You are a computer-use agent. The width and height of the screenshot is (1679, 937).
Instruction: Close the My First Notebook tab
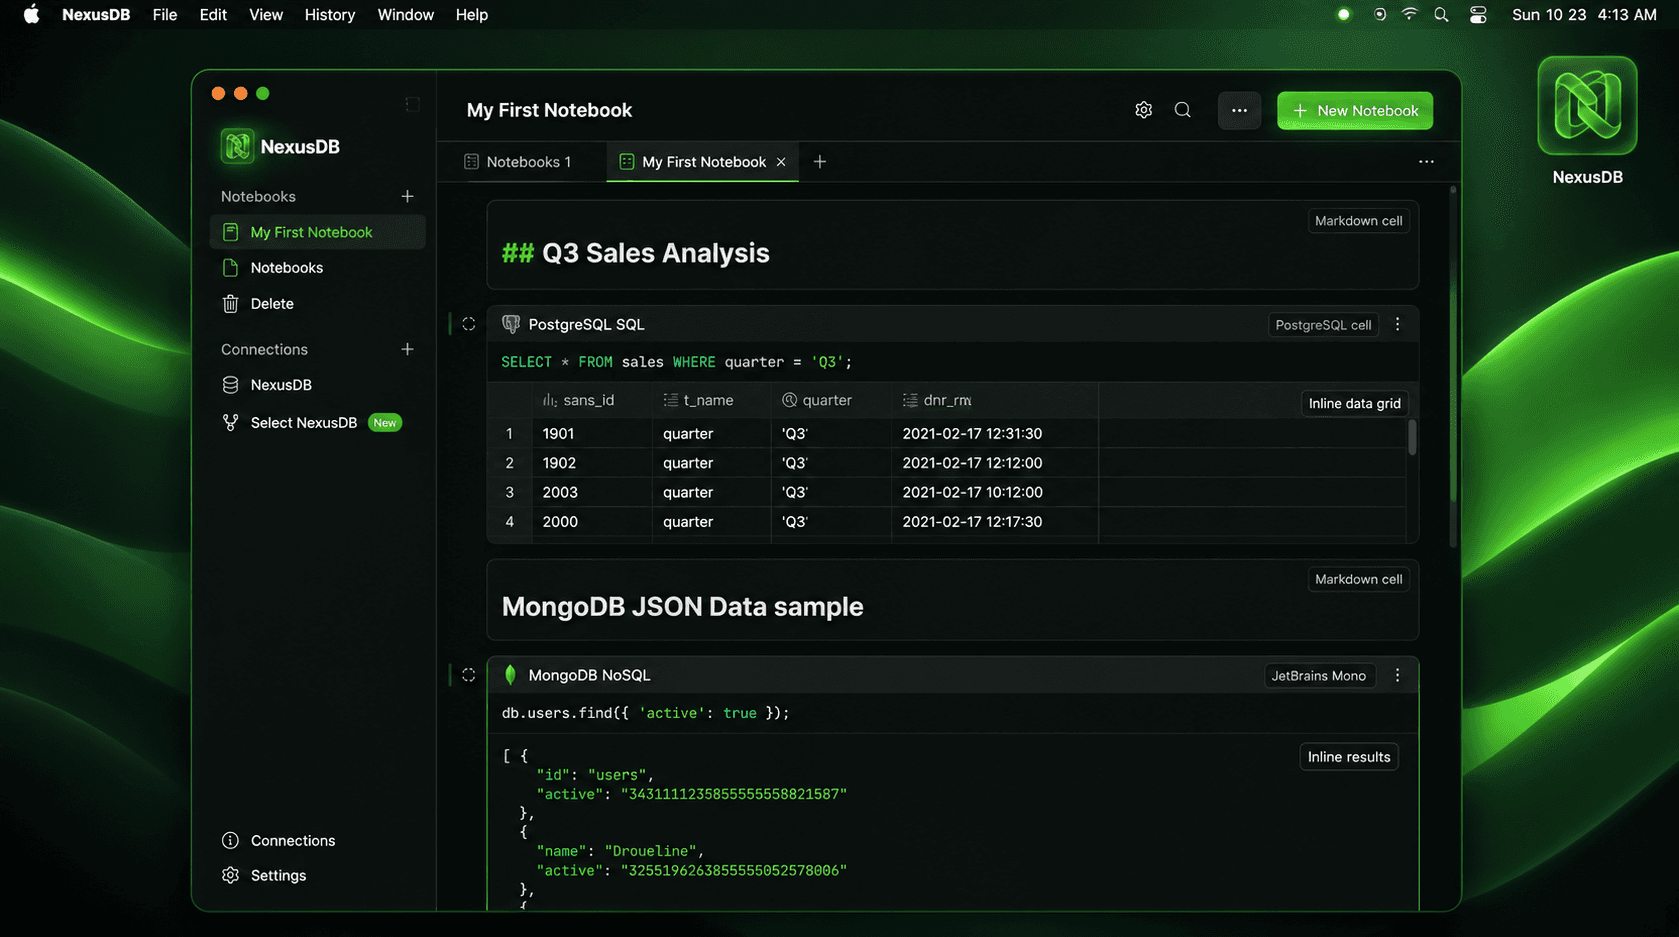pos(781,162)
